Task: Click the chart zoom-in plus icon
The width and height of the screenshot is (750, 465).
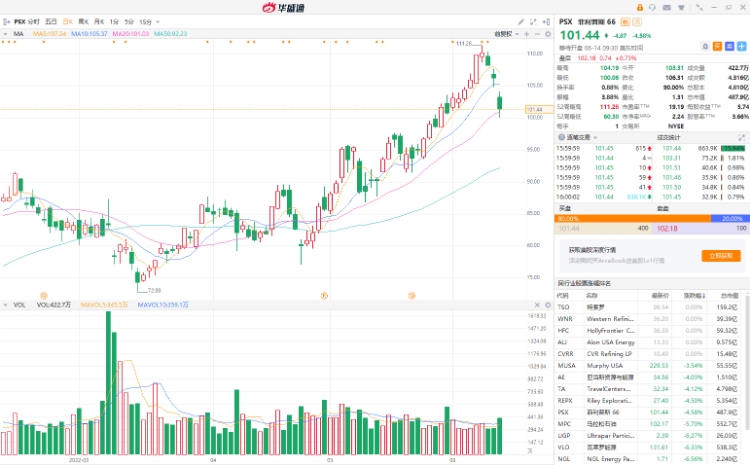Action: pyautogui.click(x=527, y=34)
